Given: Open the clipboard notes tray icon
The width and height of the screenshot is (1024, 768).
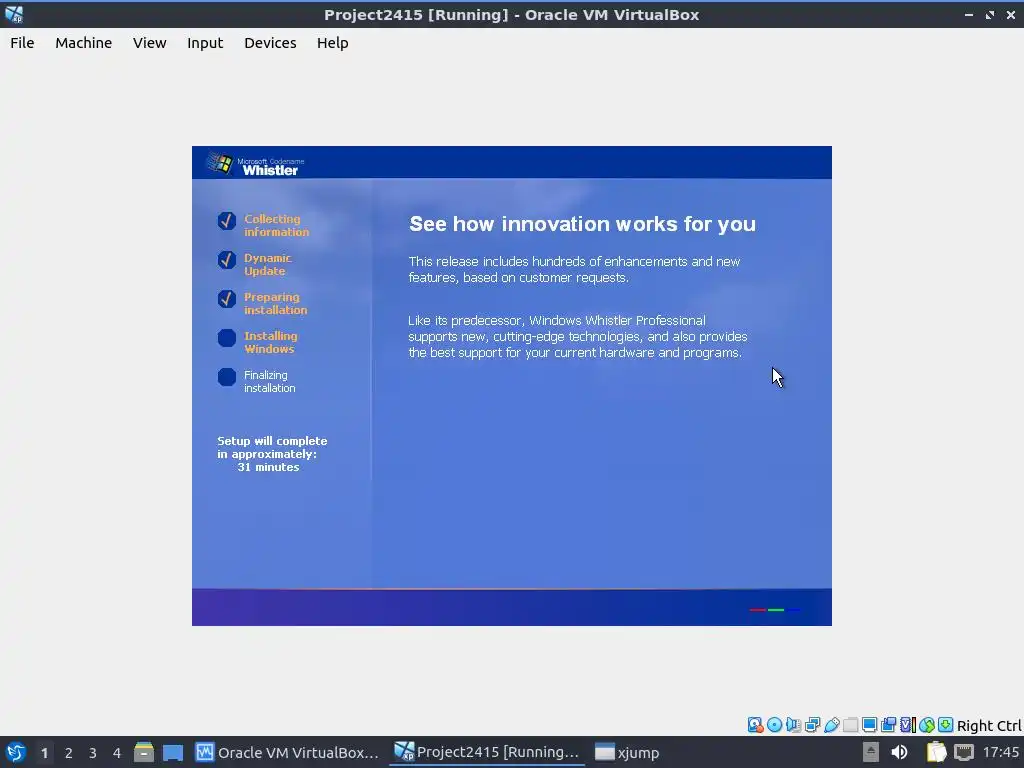Looking at the screenshot, I should [936, 752].
